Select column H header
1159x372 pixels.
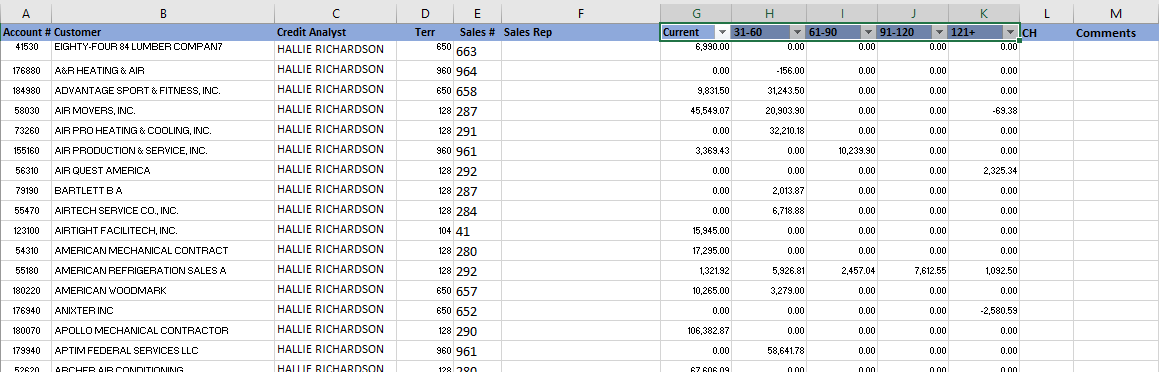(x=769, y=13)
